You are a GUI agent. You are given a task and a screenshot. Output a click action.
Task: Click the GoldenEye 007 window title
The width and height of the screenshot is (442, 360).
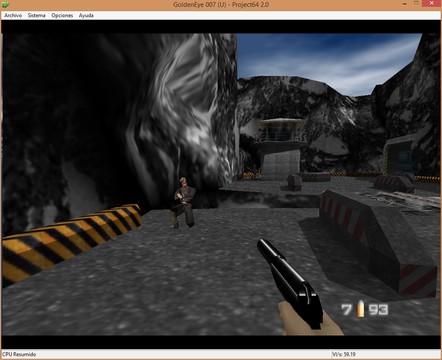pyautogui.click(x=221, y=5)
